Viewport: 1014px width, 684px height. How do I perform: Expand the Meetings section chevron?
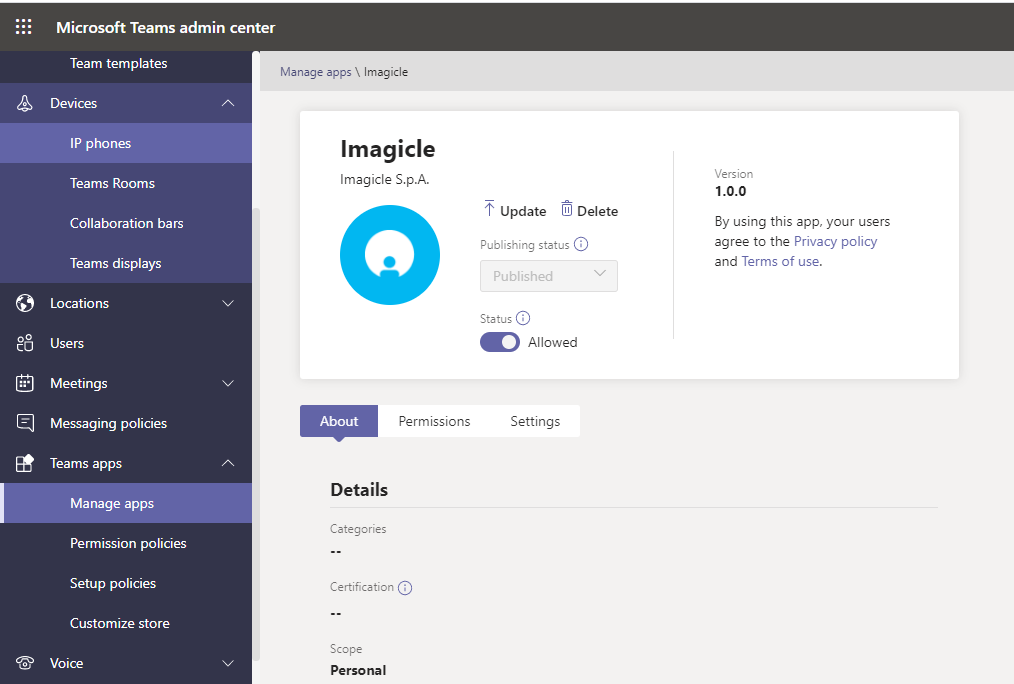click(x=228, y=383)
